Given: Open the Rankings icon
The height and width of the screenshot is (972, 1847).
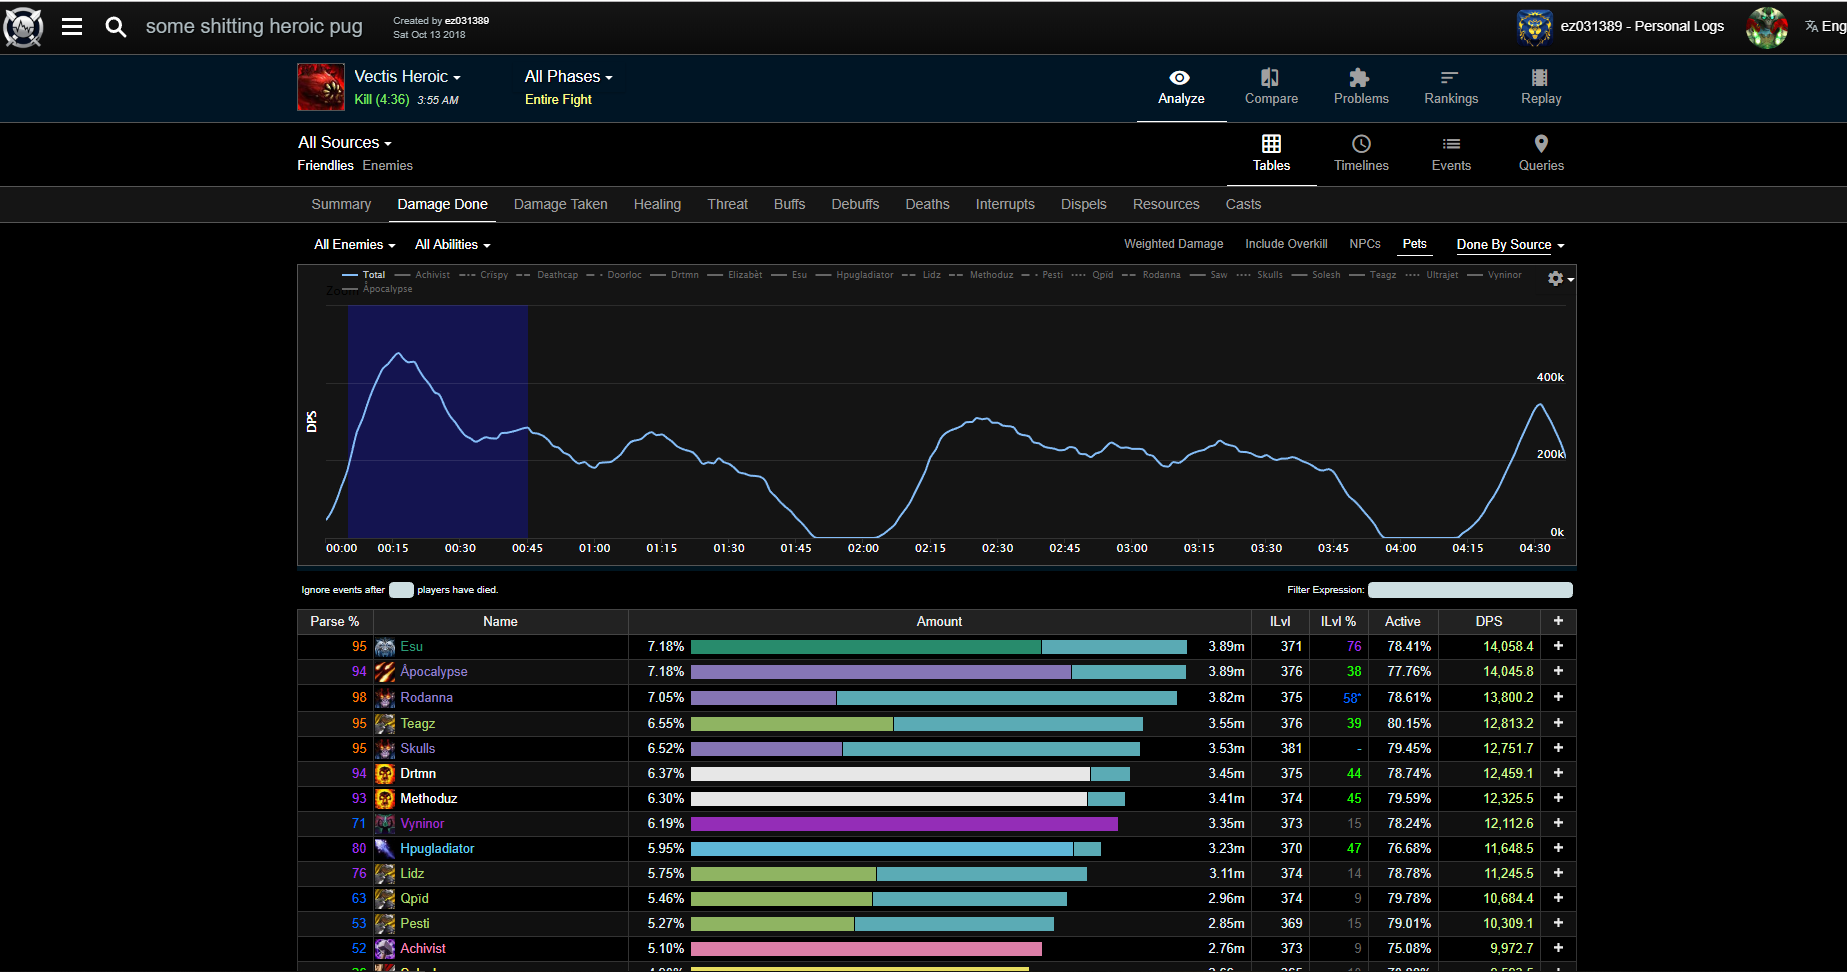Looking at the screenshot, I should pos(1450,78).
